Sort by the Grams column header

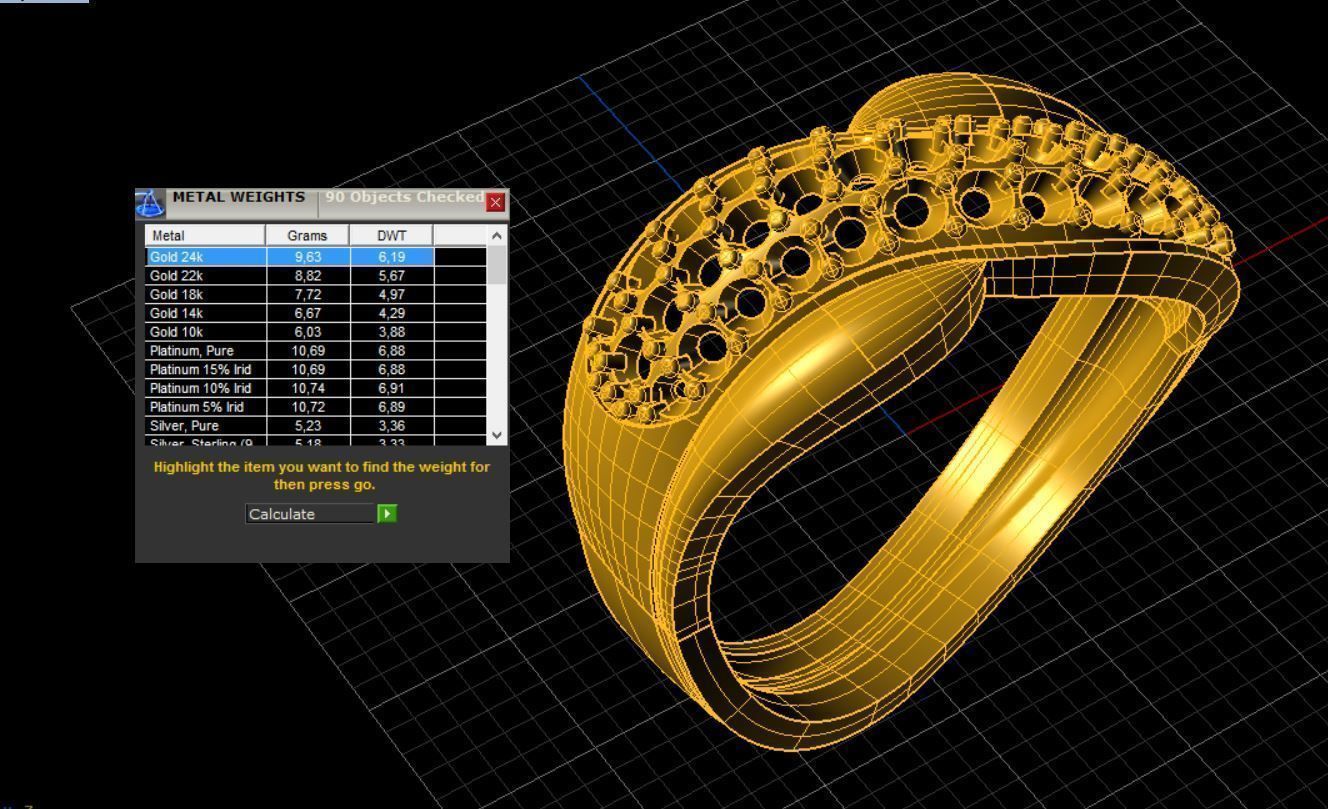pos(307,235)
